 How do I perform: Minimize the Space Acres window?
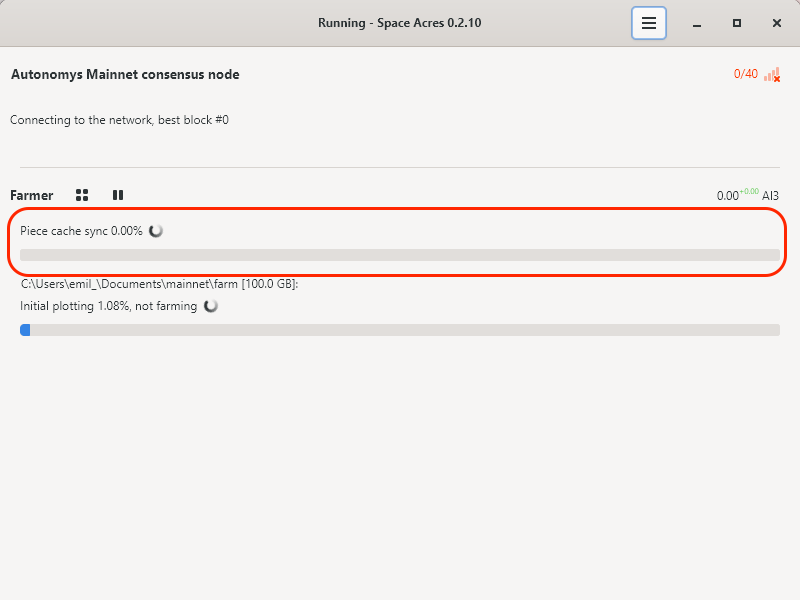click(x=697, y=23)
